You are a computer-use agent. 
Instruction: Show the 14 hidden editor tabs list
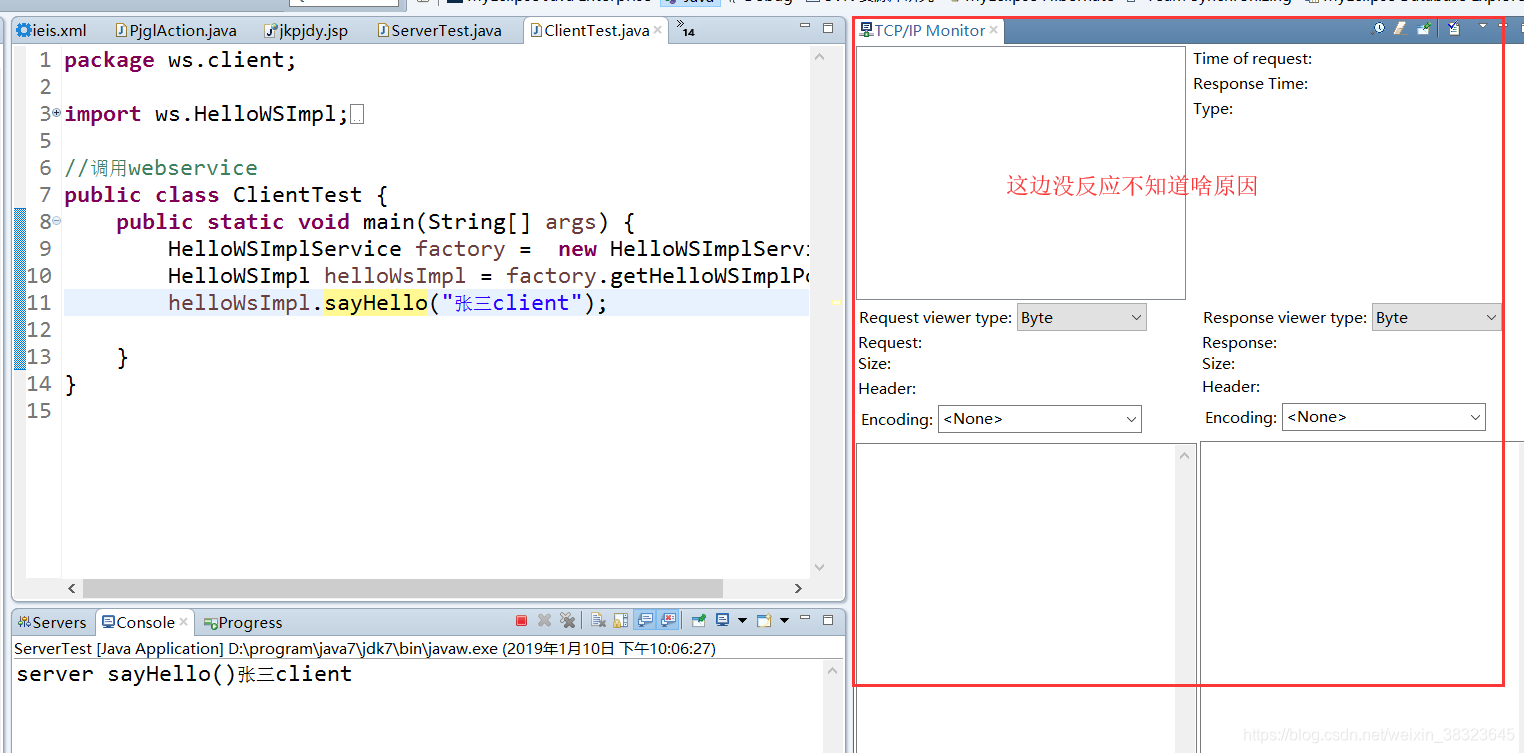685,28
